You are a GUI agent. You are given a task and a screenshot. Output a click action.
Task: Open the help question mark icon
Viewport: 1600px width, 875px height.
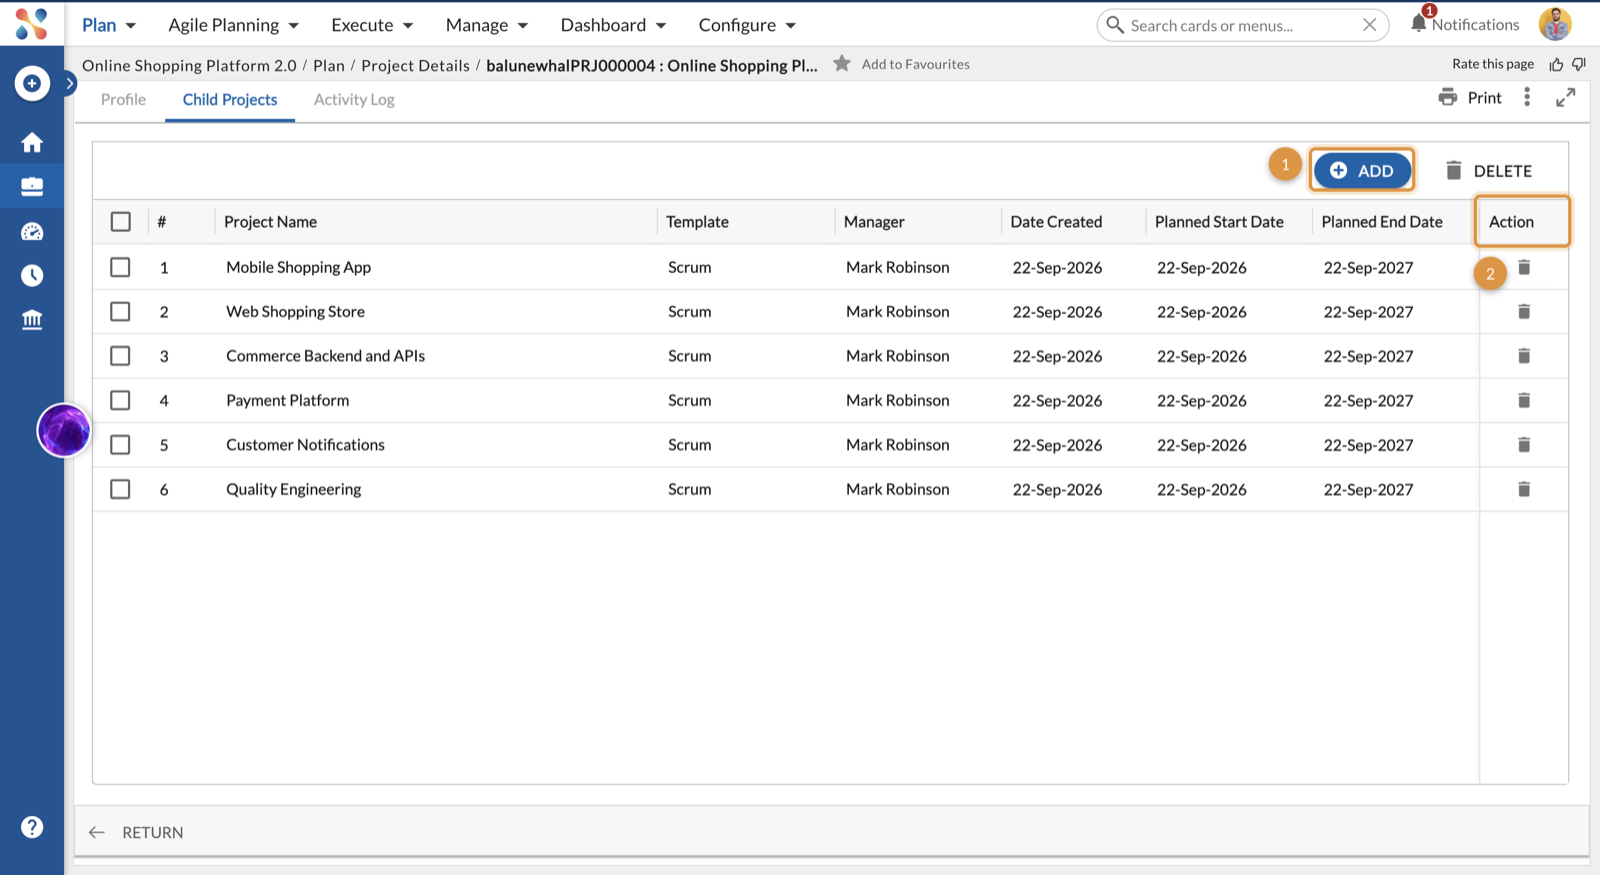(32, 827)
